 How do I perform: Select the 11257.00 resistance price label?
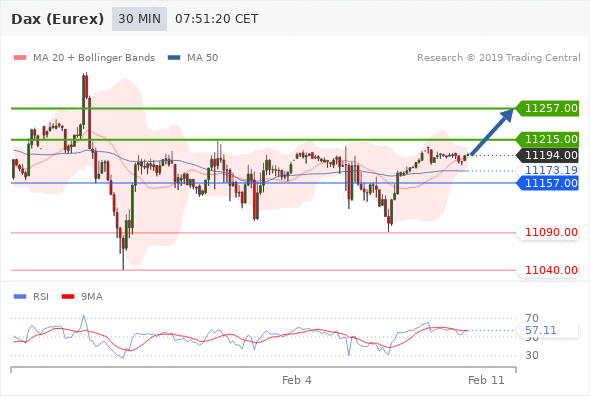[548, 108]
